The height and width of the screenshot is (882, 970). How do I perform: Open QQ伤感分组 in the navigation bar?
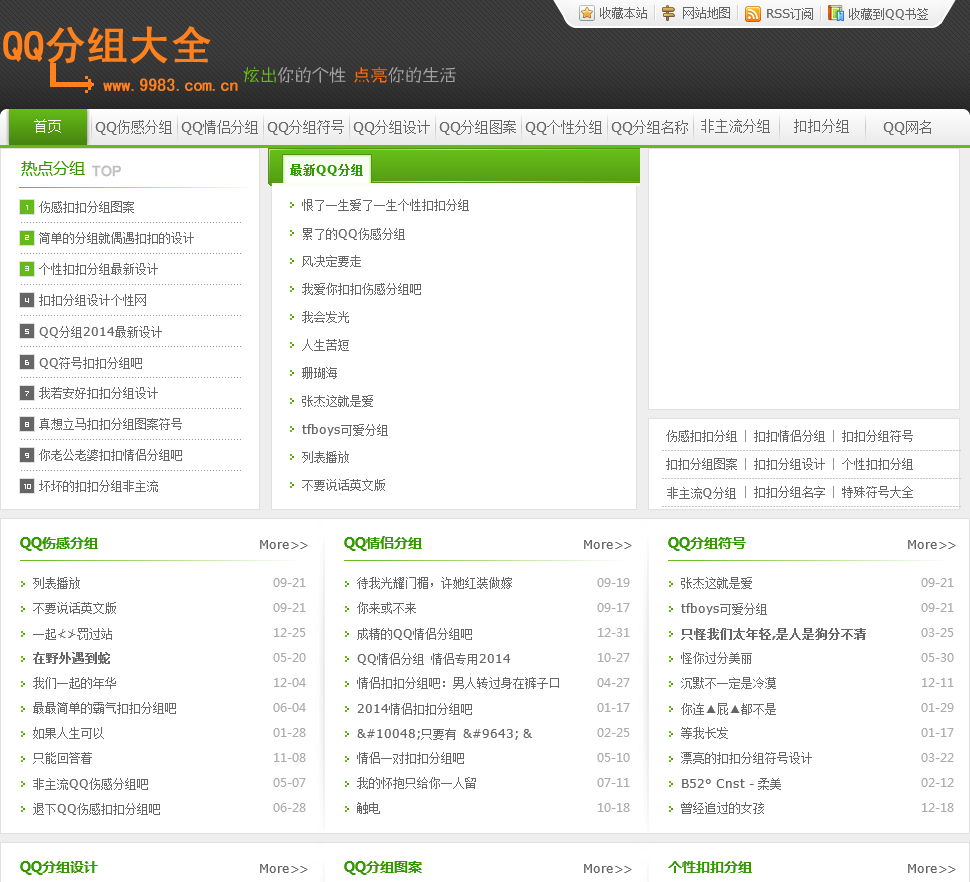pyautogui.click(x=134, y=127)
